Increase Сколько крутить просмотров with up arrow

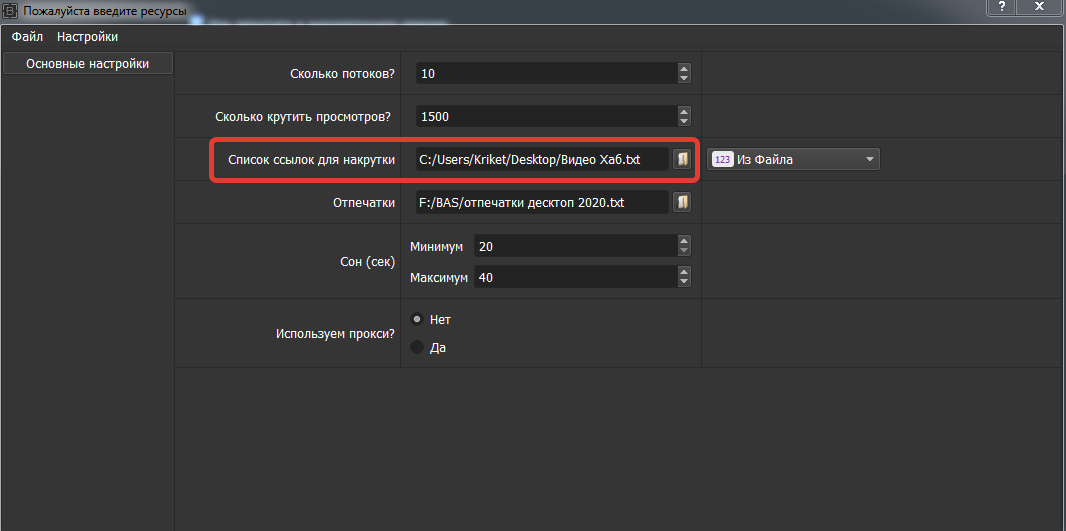click(x=684, y=111)
